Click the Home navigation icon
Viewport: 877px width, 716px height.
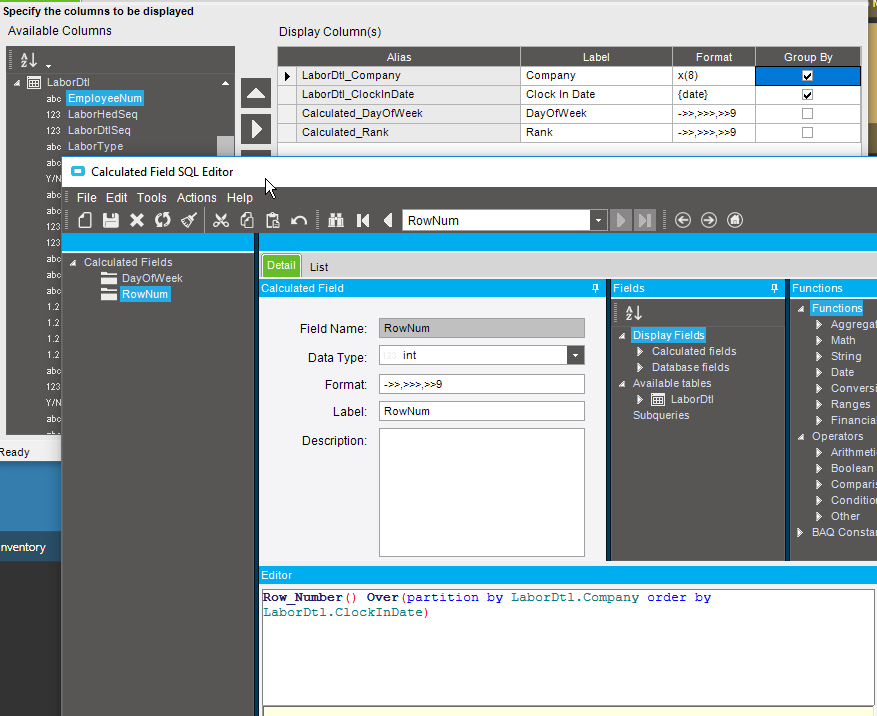click(x=735, y=220)
